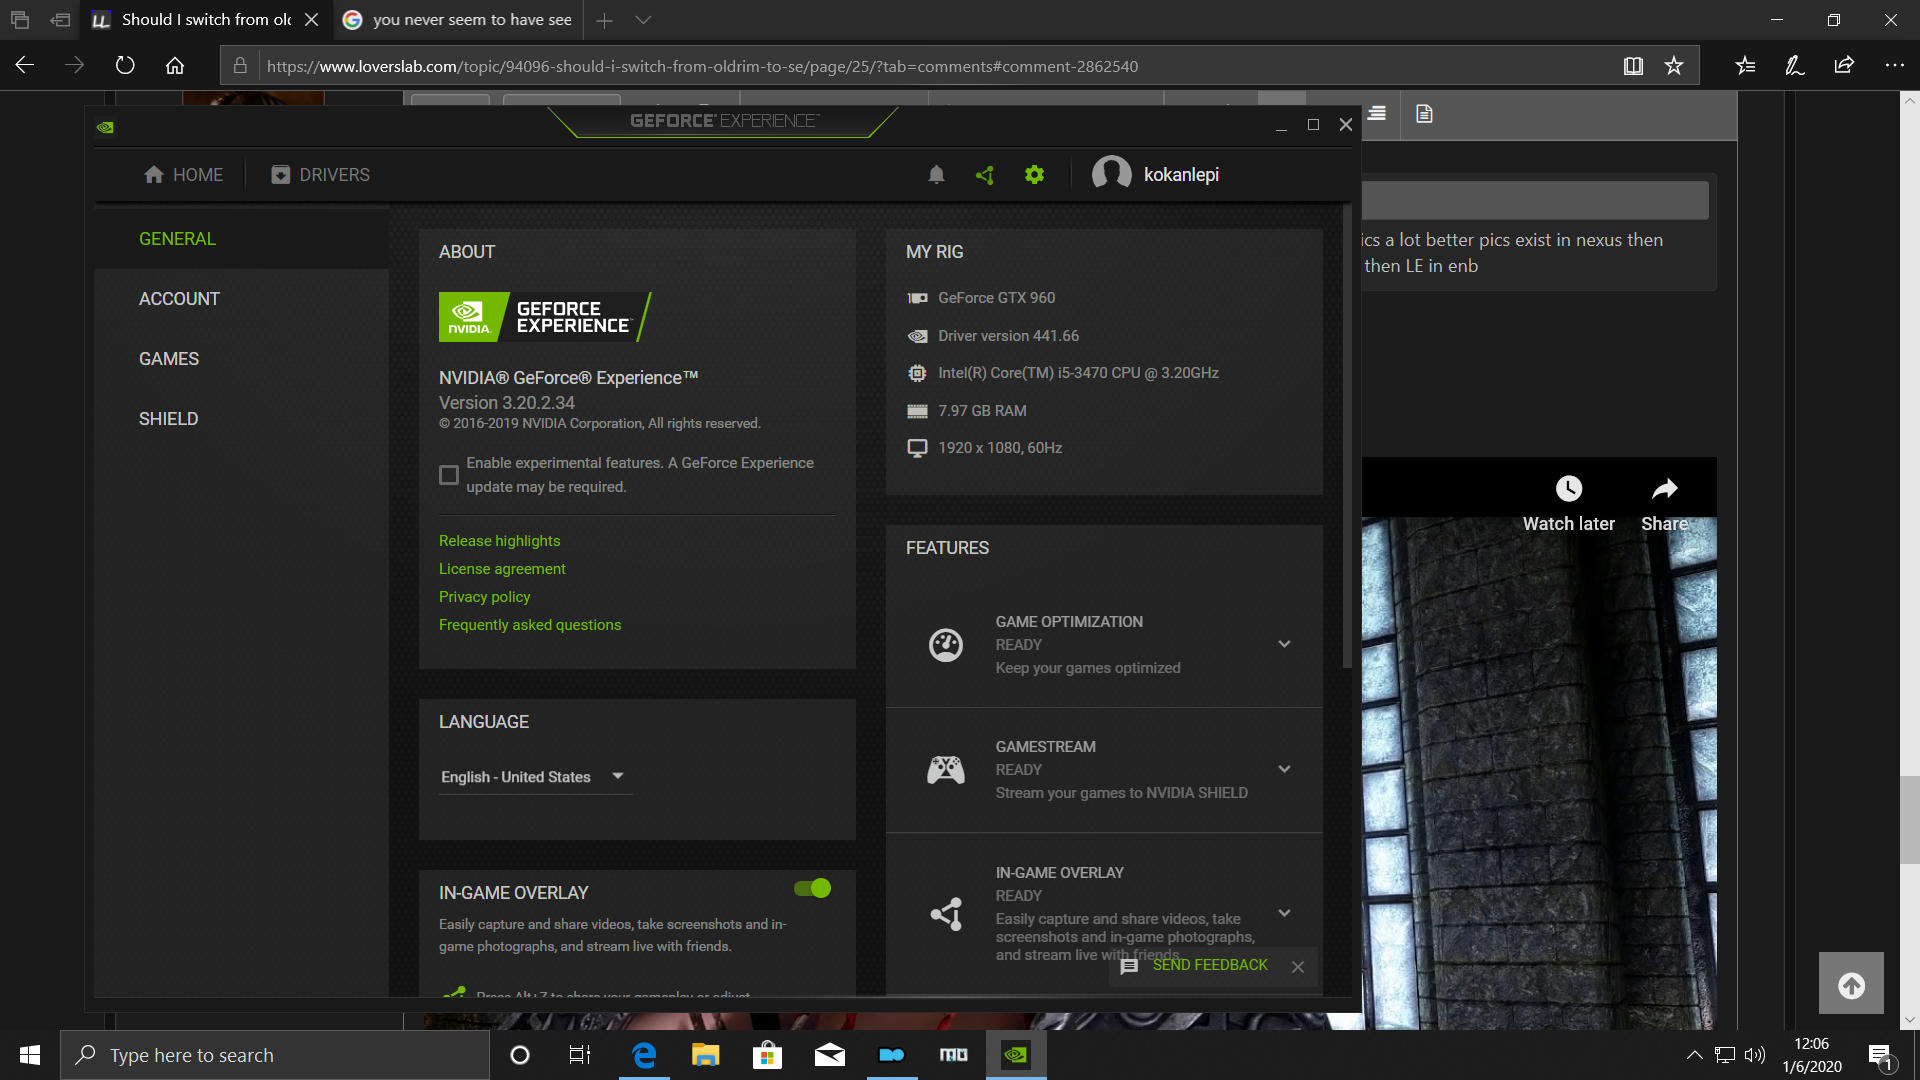Screen dimensions: 1920x1080
Task: Show hidden system tray icons
Action: 1694,1055
